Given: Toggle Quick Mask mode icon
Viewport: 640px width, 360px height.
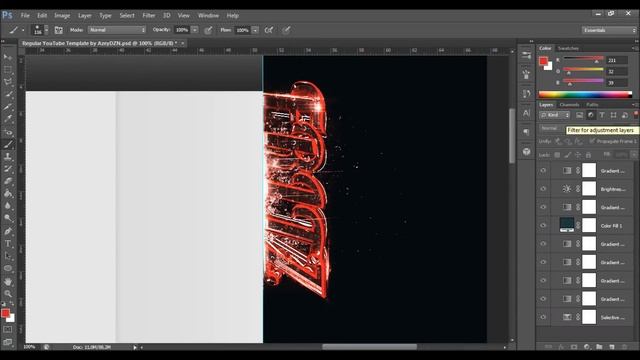Looking at the screenshot, I should 8,329.
